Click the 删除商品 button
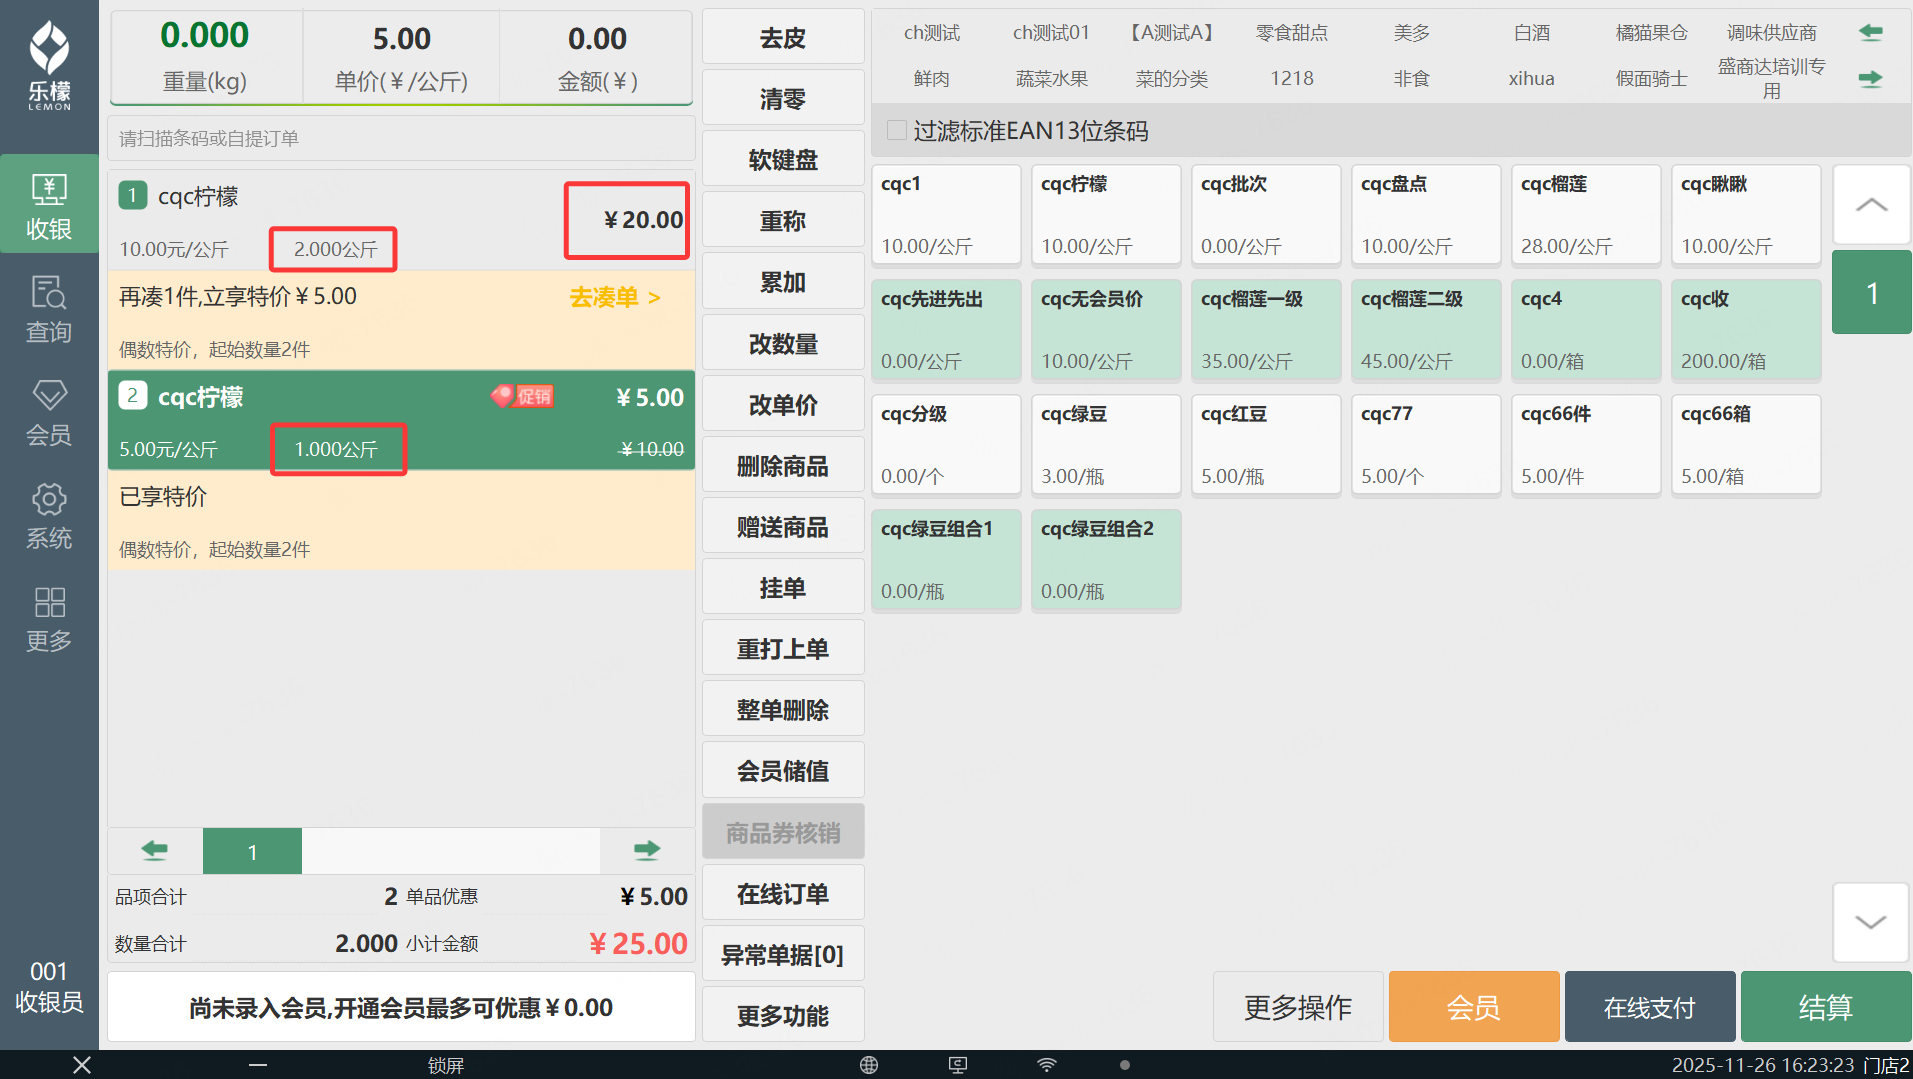This screenshot has width=1913, height=1079. (x=783, y=466)
